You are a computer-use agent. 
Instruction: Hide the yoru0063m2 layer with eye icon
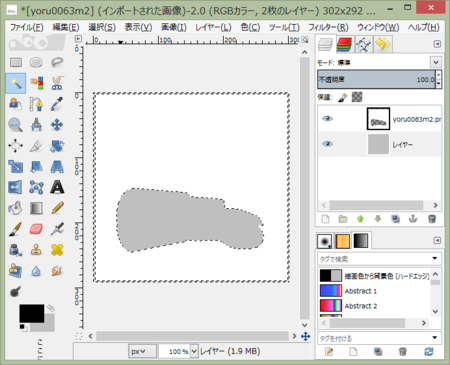point(327,118)
